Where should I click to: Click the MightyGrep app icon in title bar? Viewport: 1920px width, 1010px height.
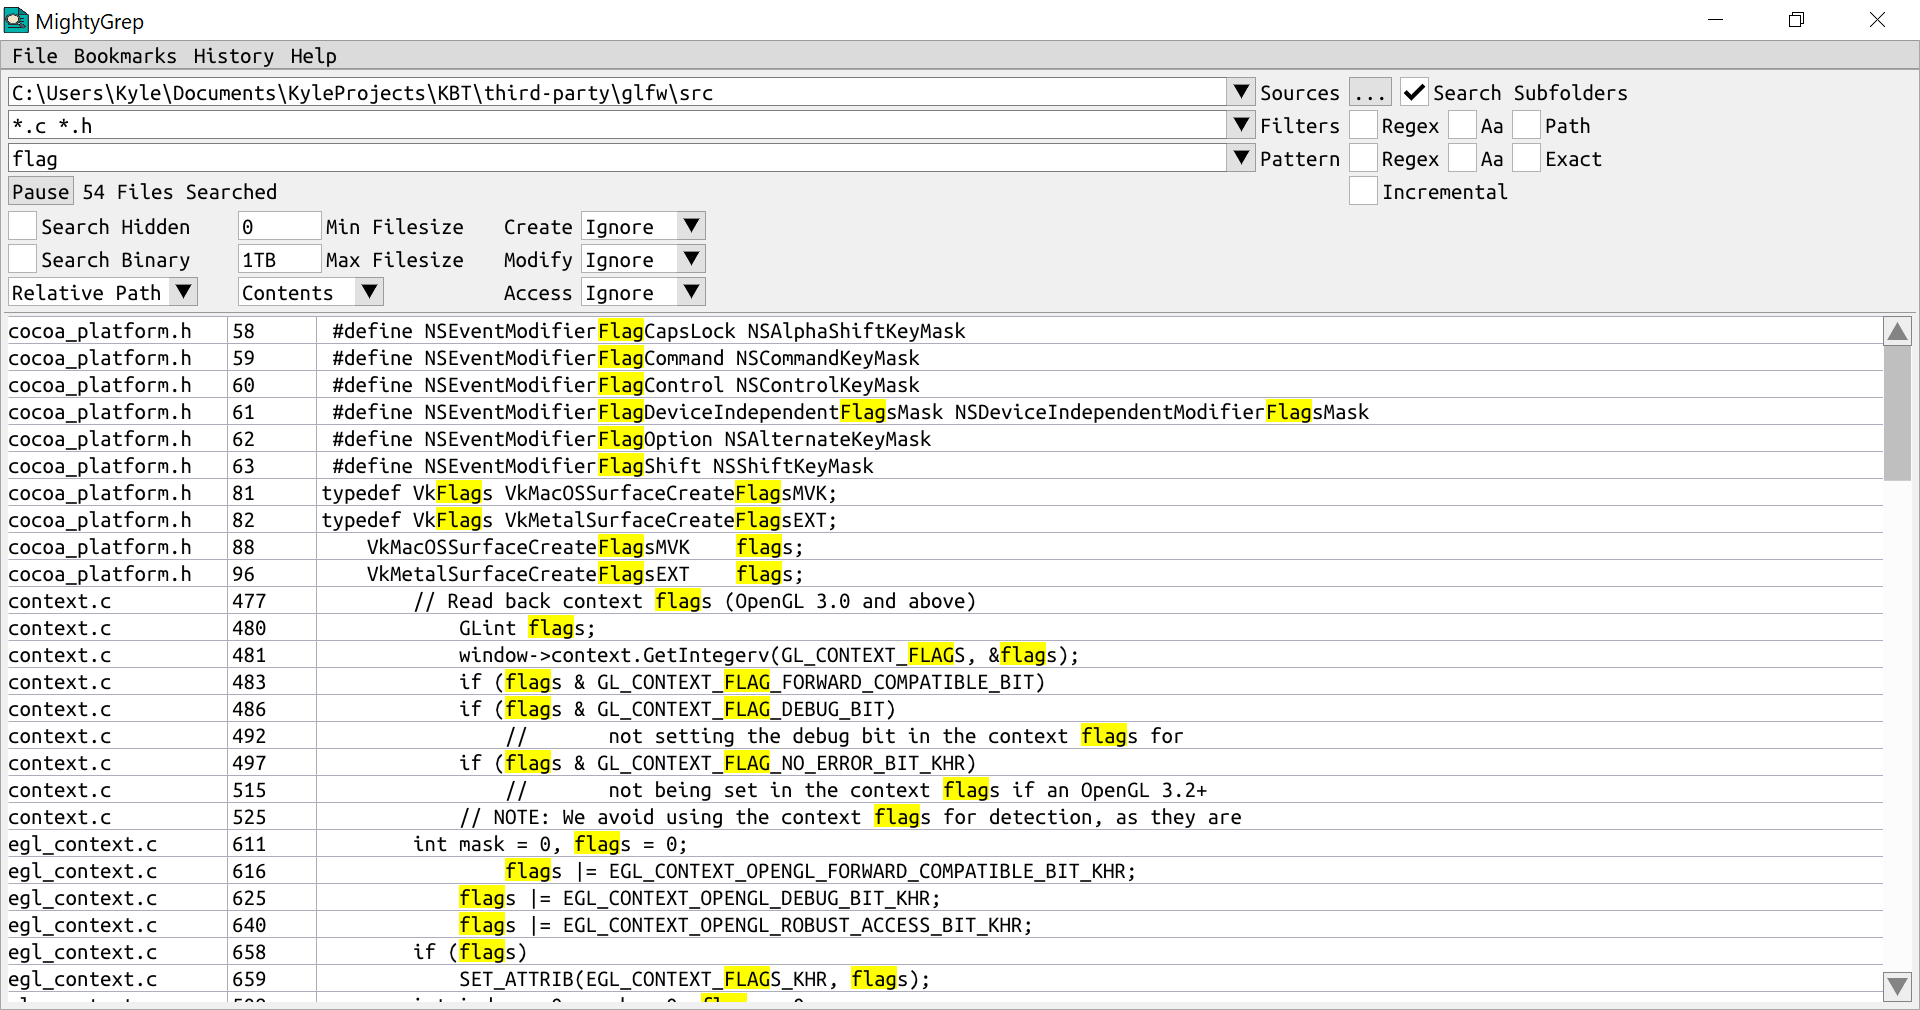coord(17,20)
